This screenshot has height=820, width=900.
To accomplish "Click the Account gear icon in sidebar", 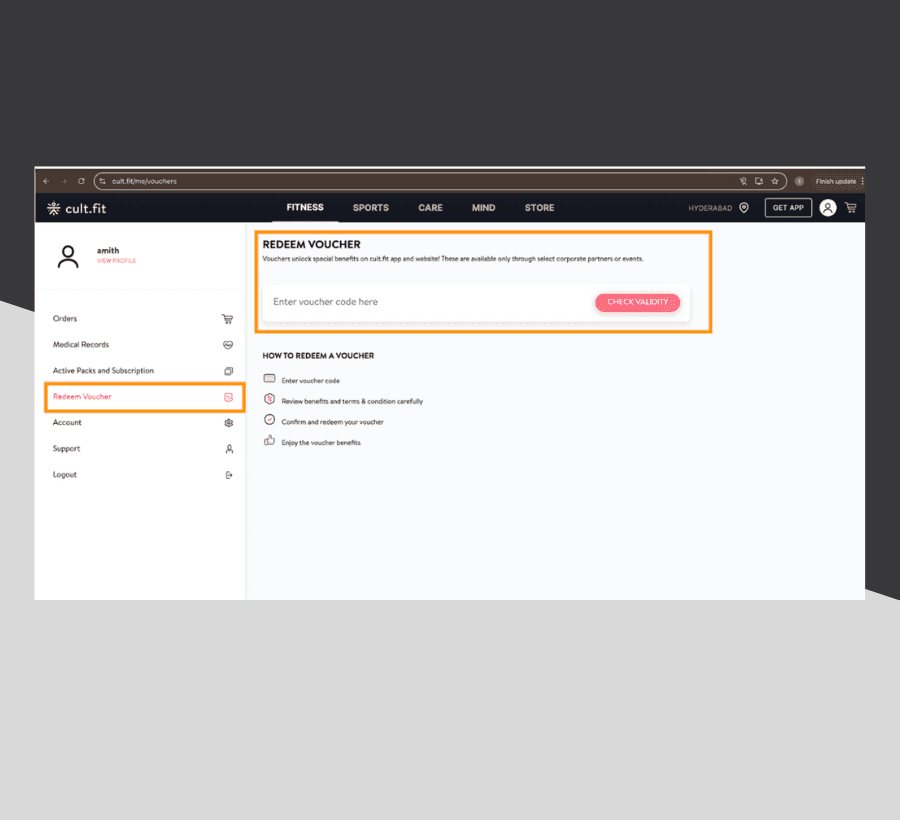I will coord(228,423).
